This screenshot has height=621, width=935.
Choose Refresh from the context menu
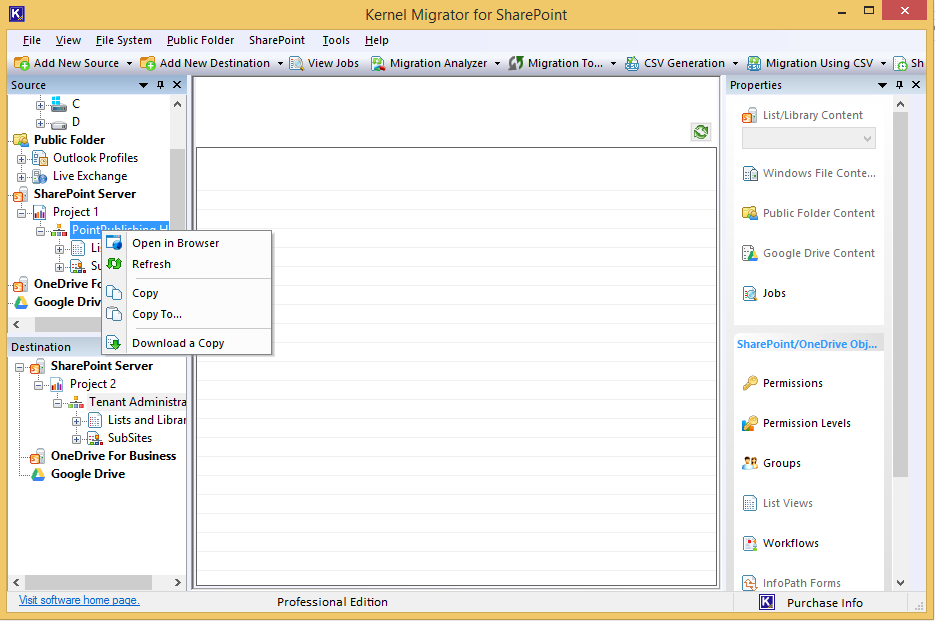[187, 264]
